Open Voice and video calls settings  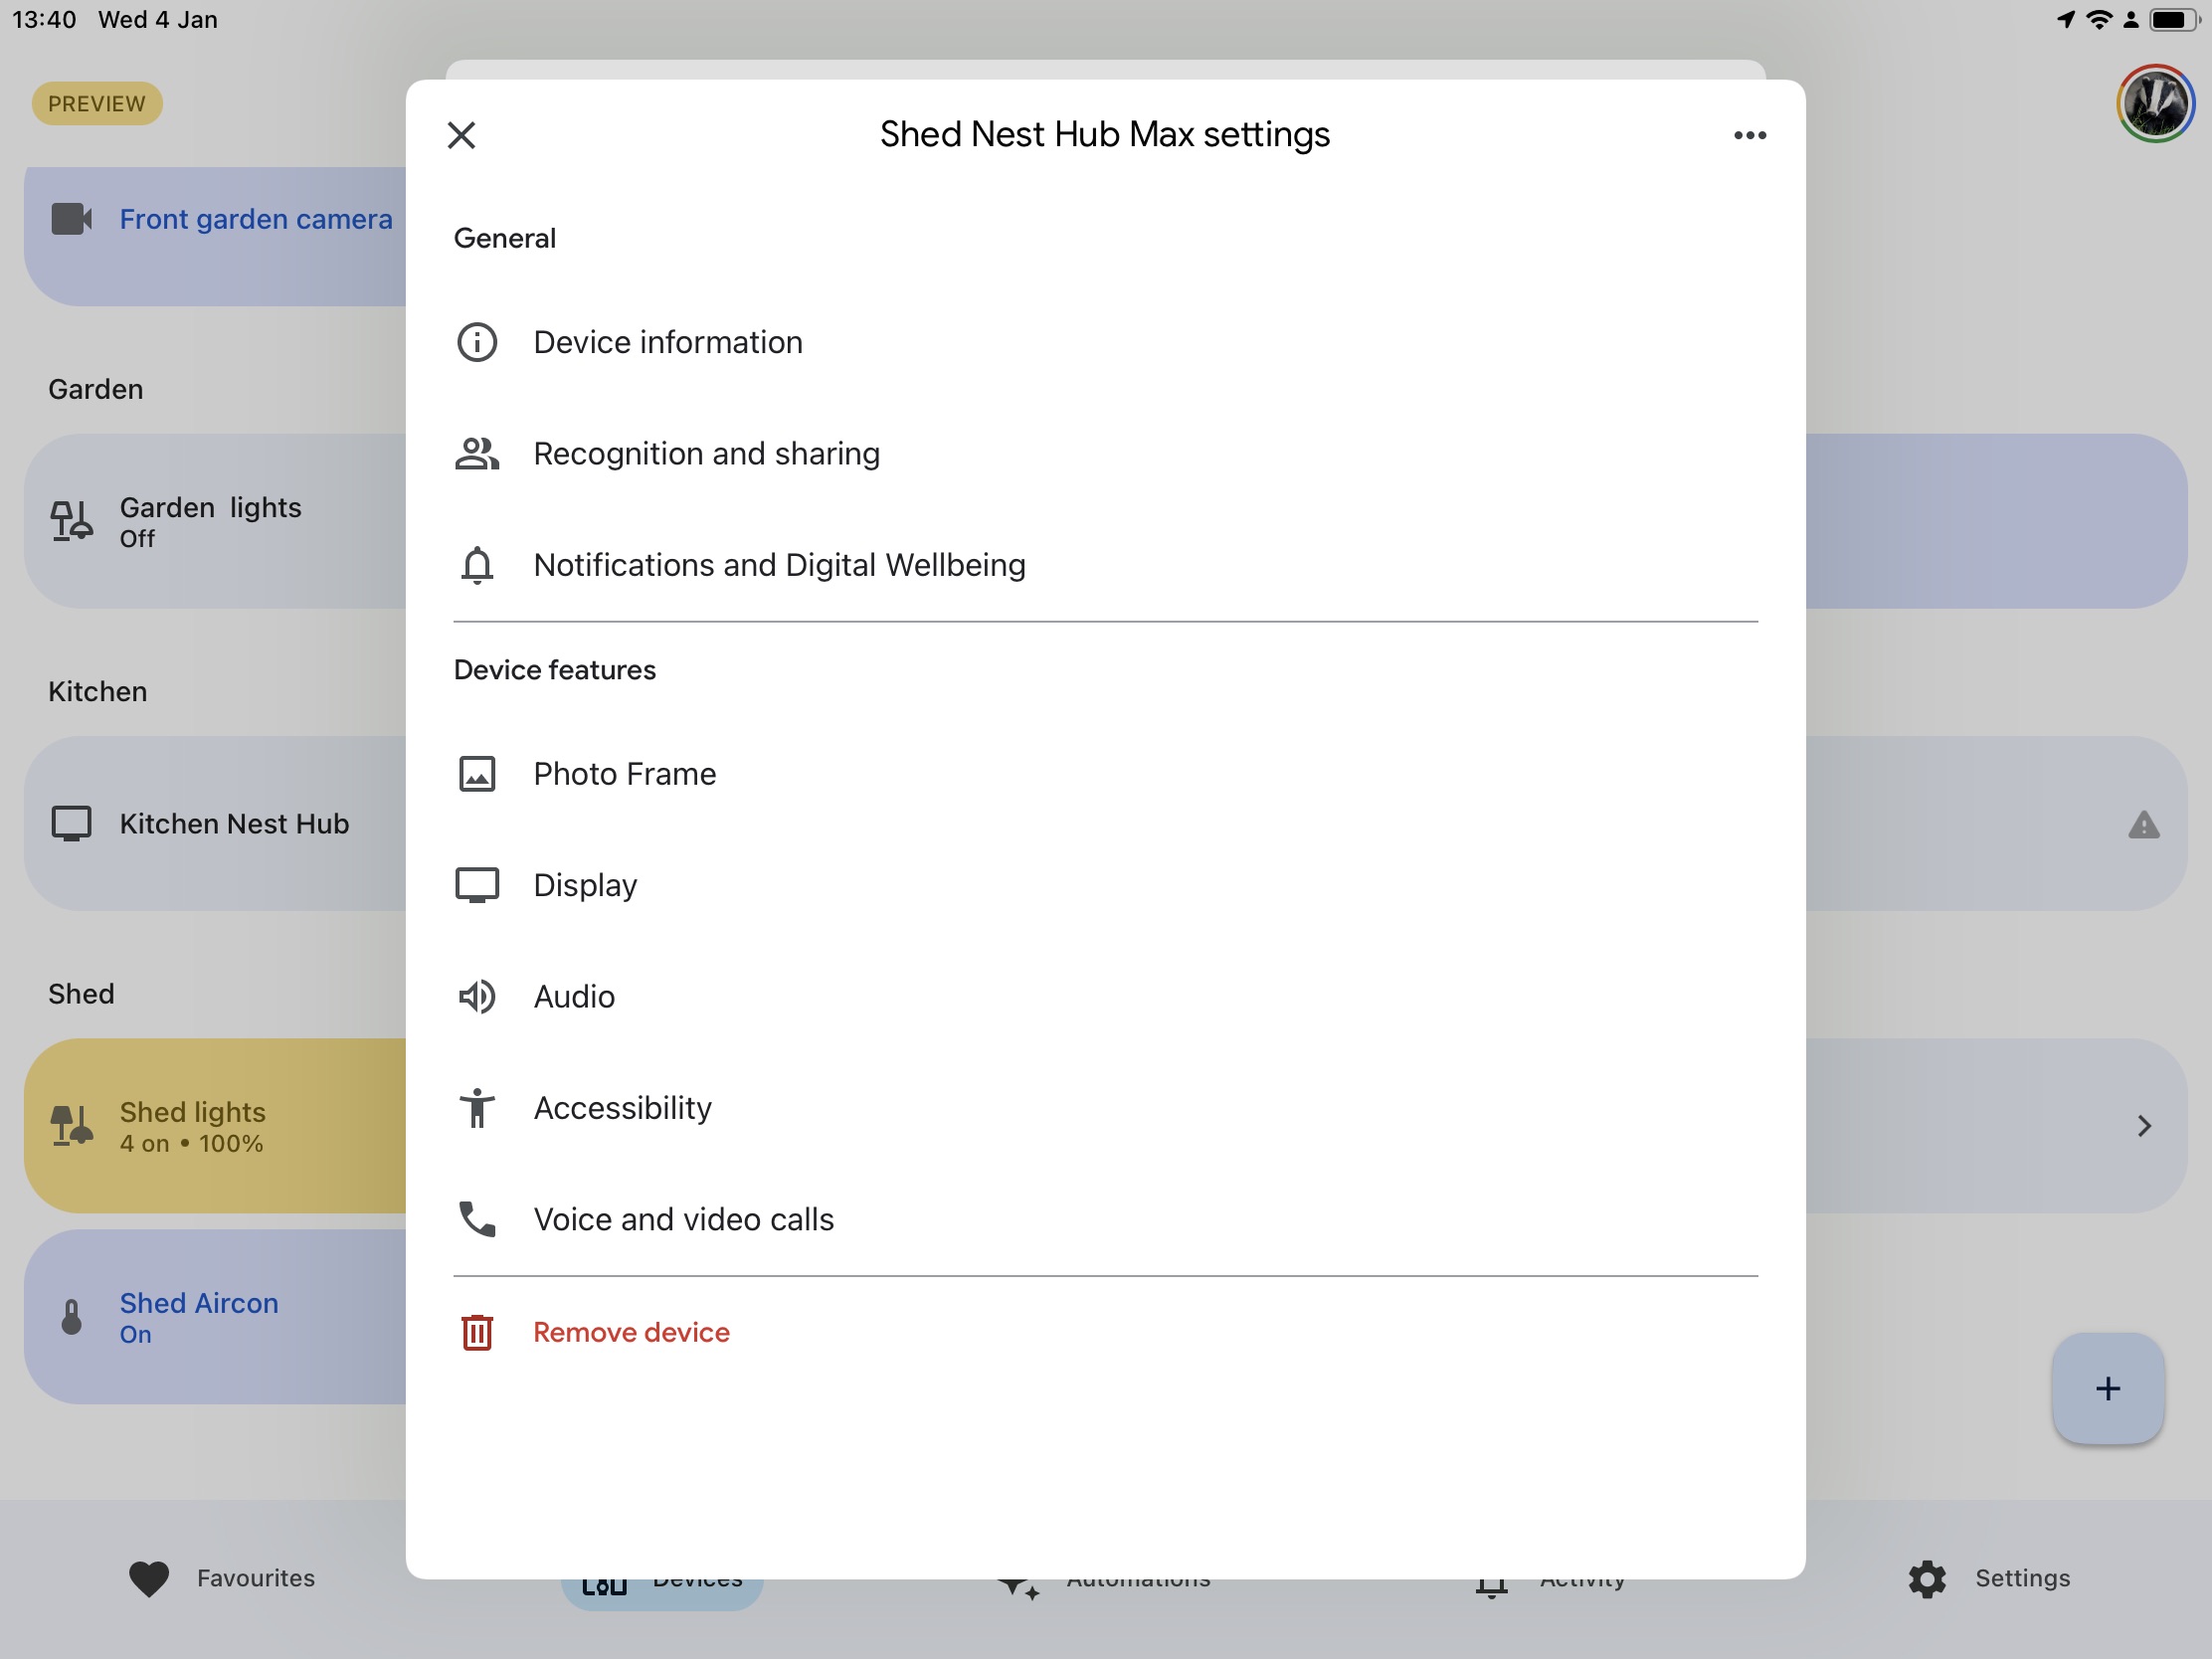tap(1105, 1219)
